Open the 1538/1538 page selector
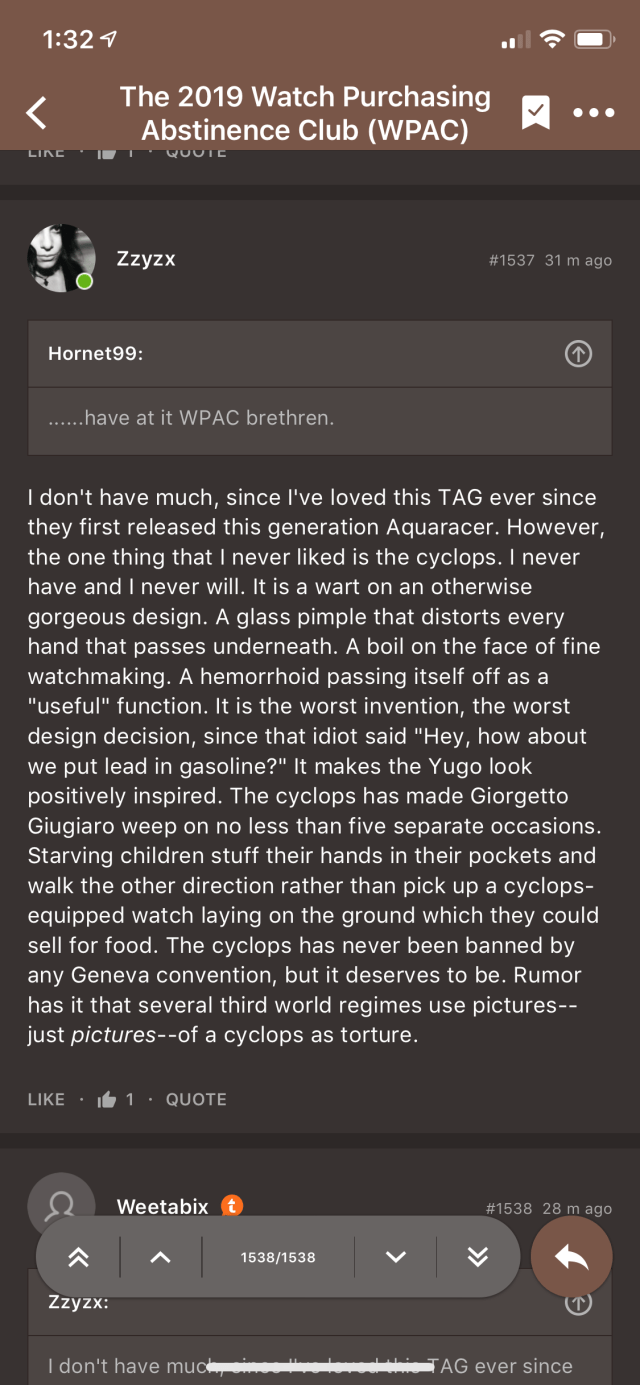Viewport: 640px width, 1385px height. click(x=278, y=1257)
